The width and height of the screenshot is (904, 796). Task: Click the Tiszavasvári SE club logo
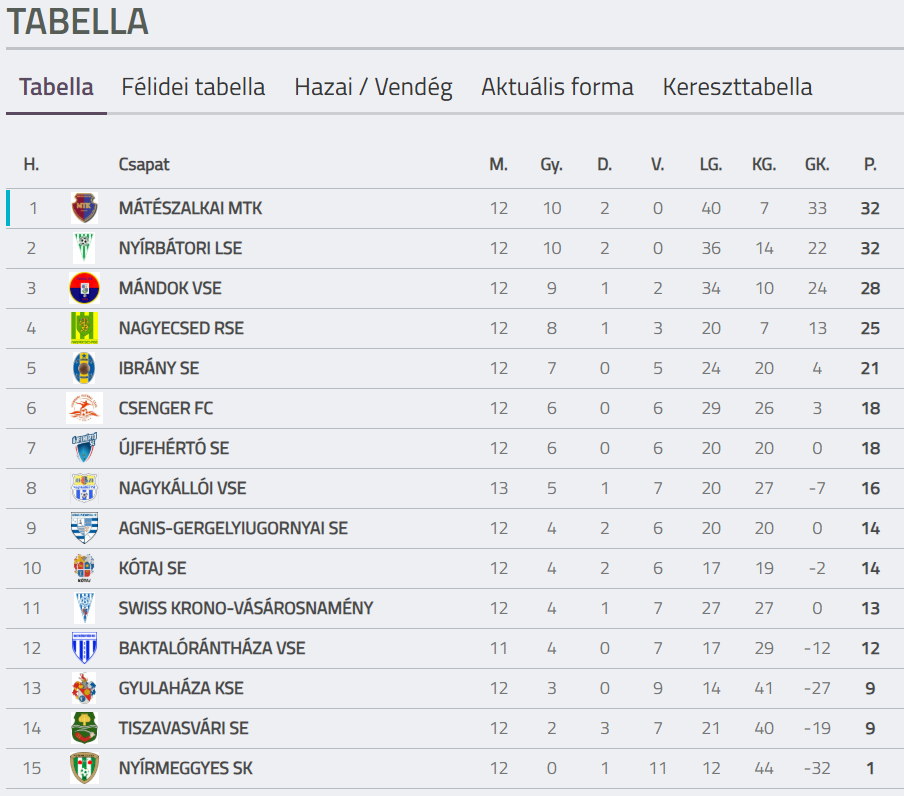coord(84,728)
